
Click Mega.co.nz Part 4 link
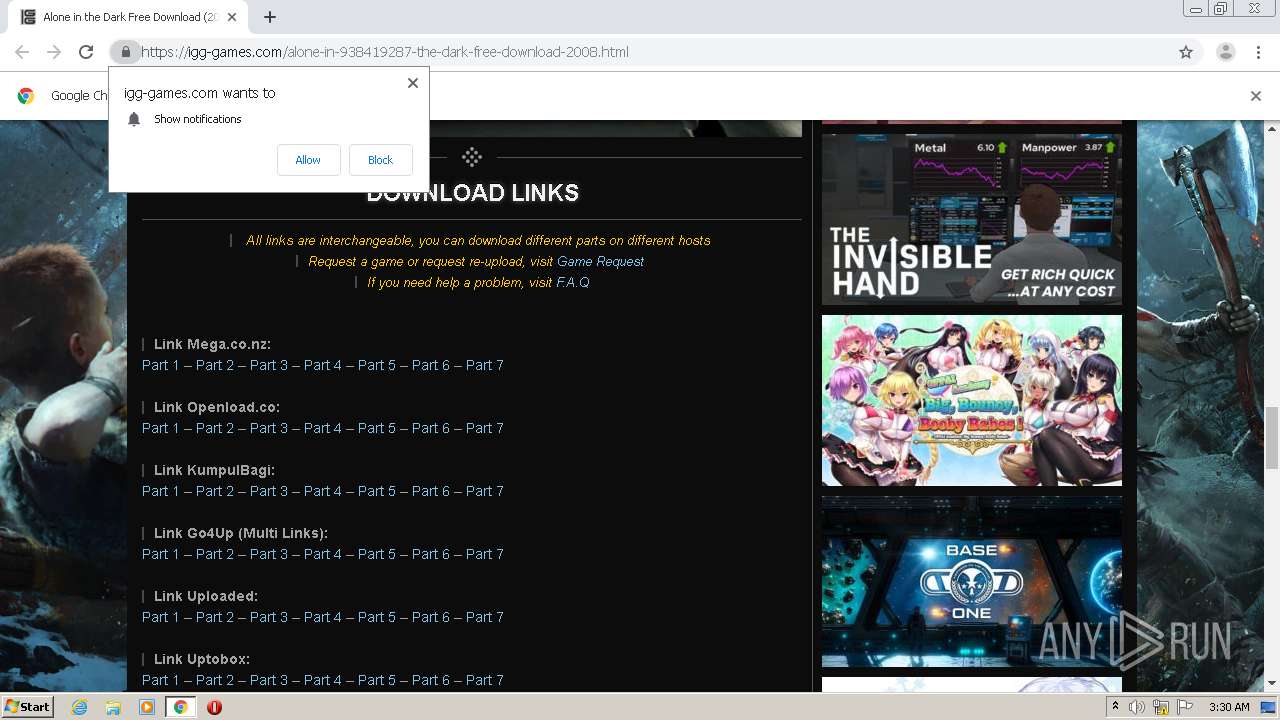coord(323,365)
